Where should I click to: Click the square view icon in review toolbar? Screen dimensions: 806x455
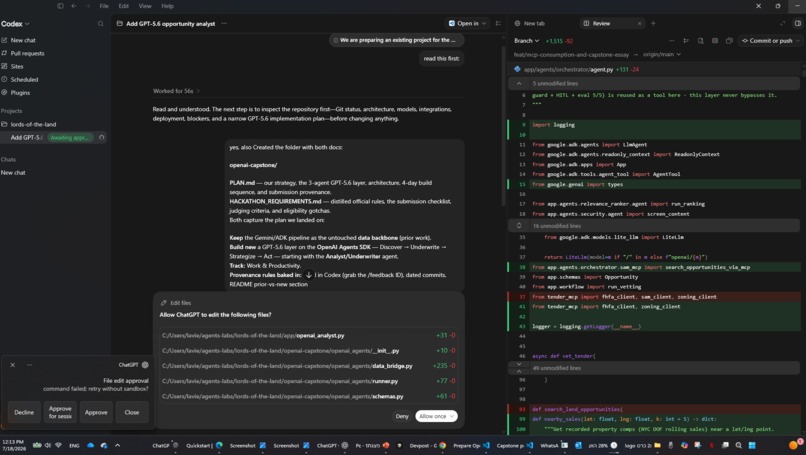[715, 41]
